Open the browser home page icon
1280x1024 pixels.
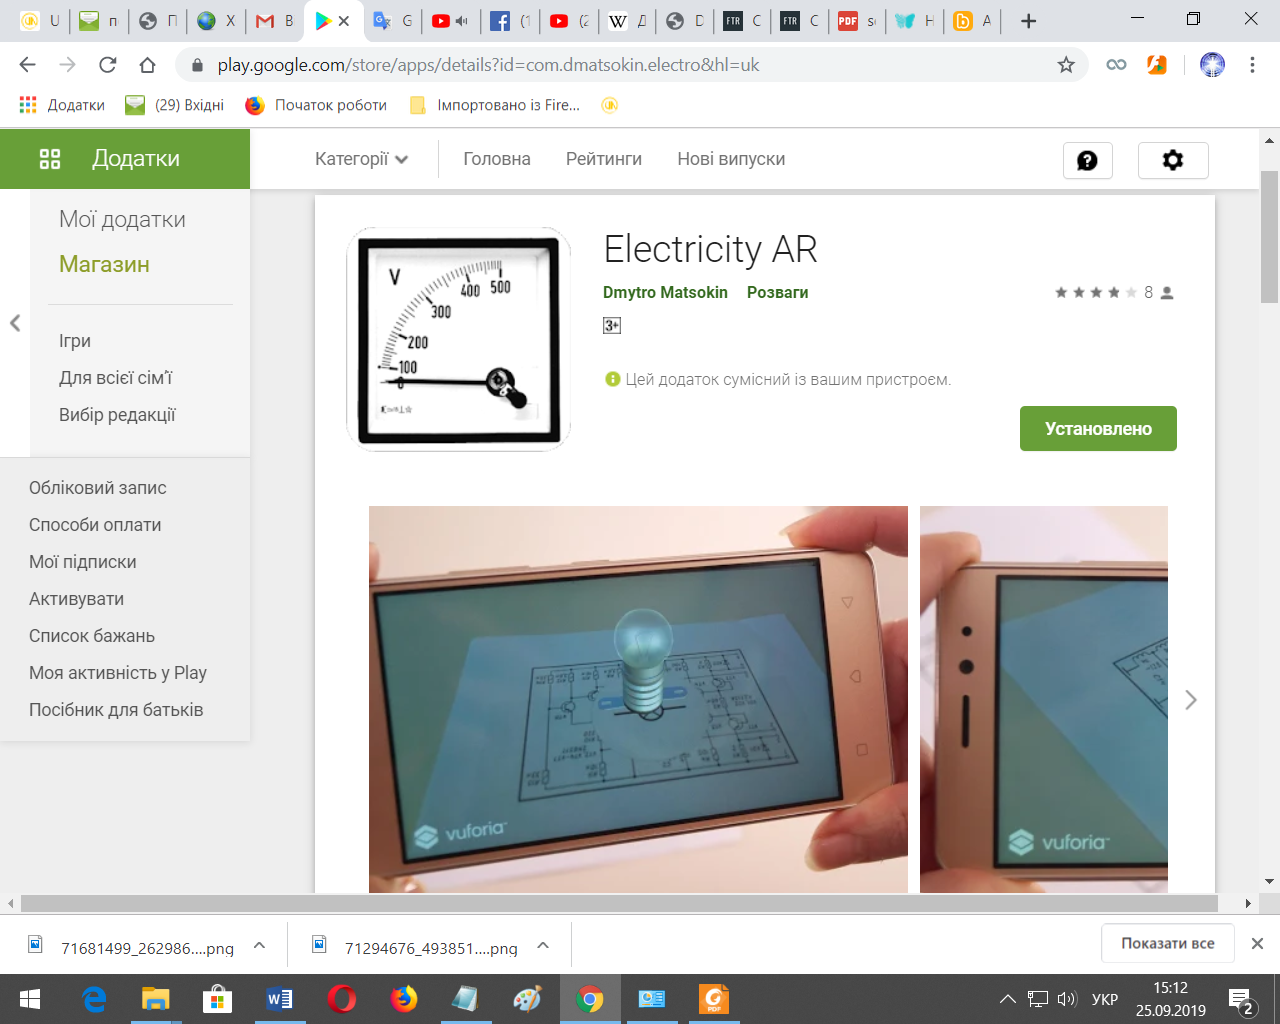[147, 65]
